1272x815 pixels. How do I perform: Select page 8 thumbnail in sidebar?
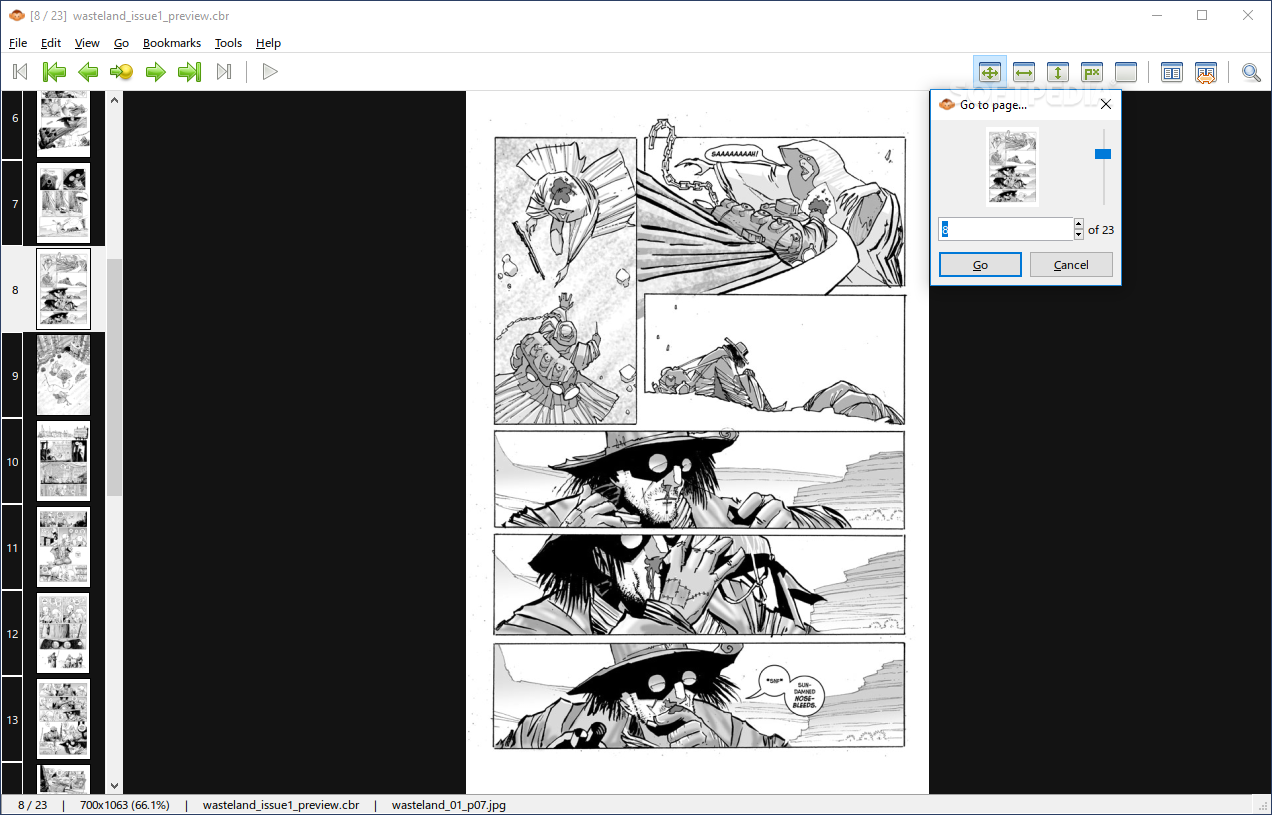[x=63, y=289]
